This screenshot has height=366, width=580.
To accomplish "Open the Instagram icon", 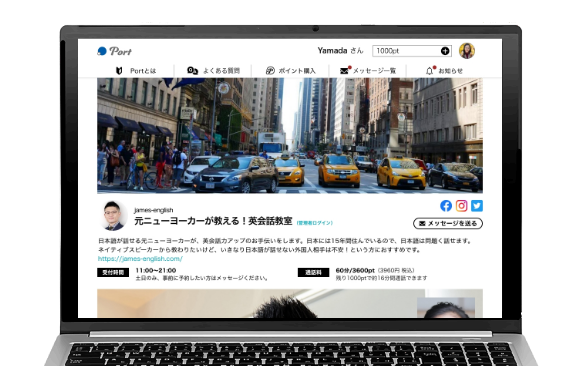I will 461,206.
